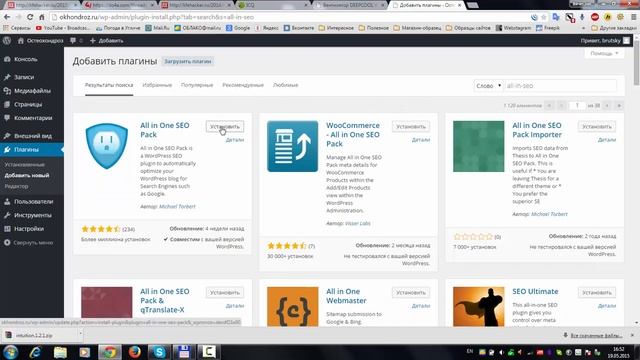The width and height of the screenshot is (640, 360).
Task: Open Детали for SEO Pack Importer
Action: (607, 140)
